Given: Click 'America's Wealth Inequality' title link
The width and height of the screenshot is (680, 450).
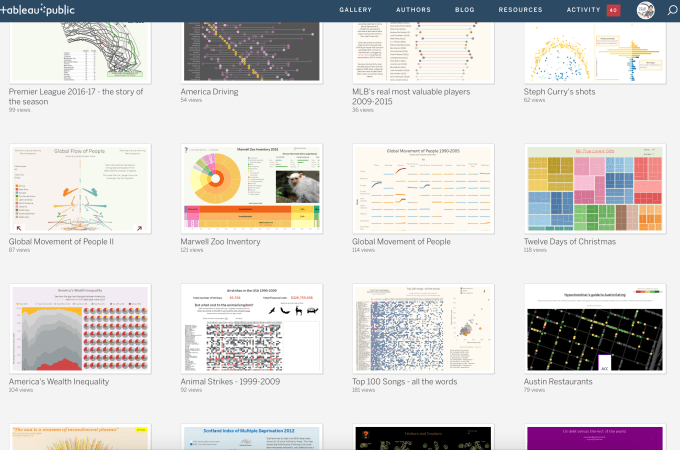Looking at the screenshot, I should coord(59,382).
